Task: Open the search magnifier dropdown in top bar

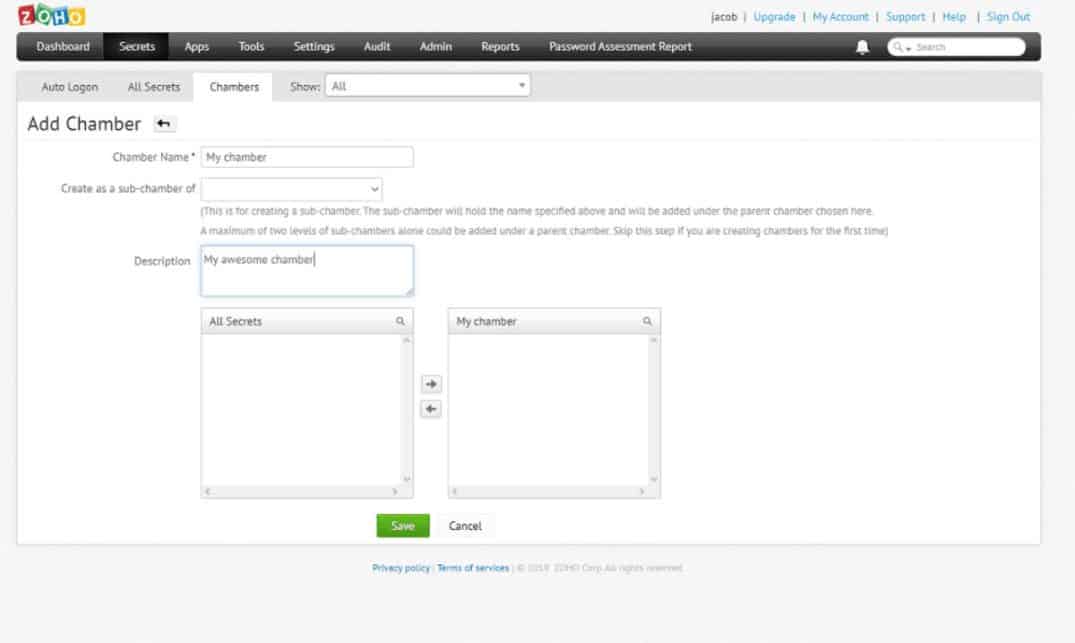Action: (x=900, y=47)
